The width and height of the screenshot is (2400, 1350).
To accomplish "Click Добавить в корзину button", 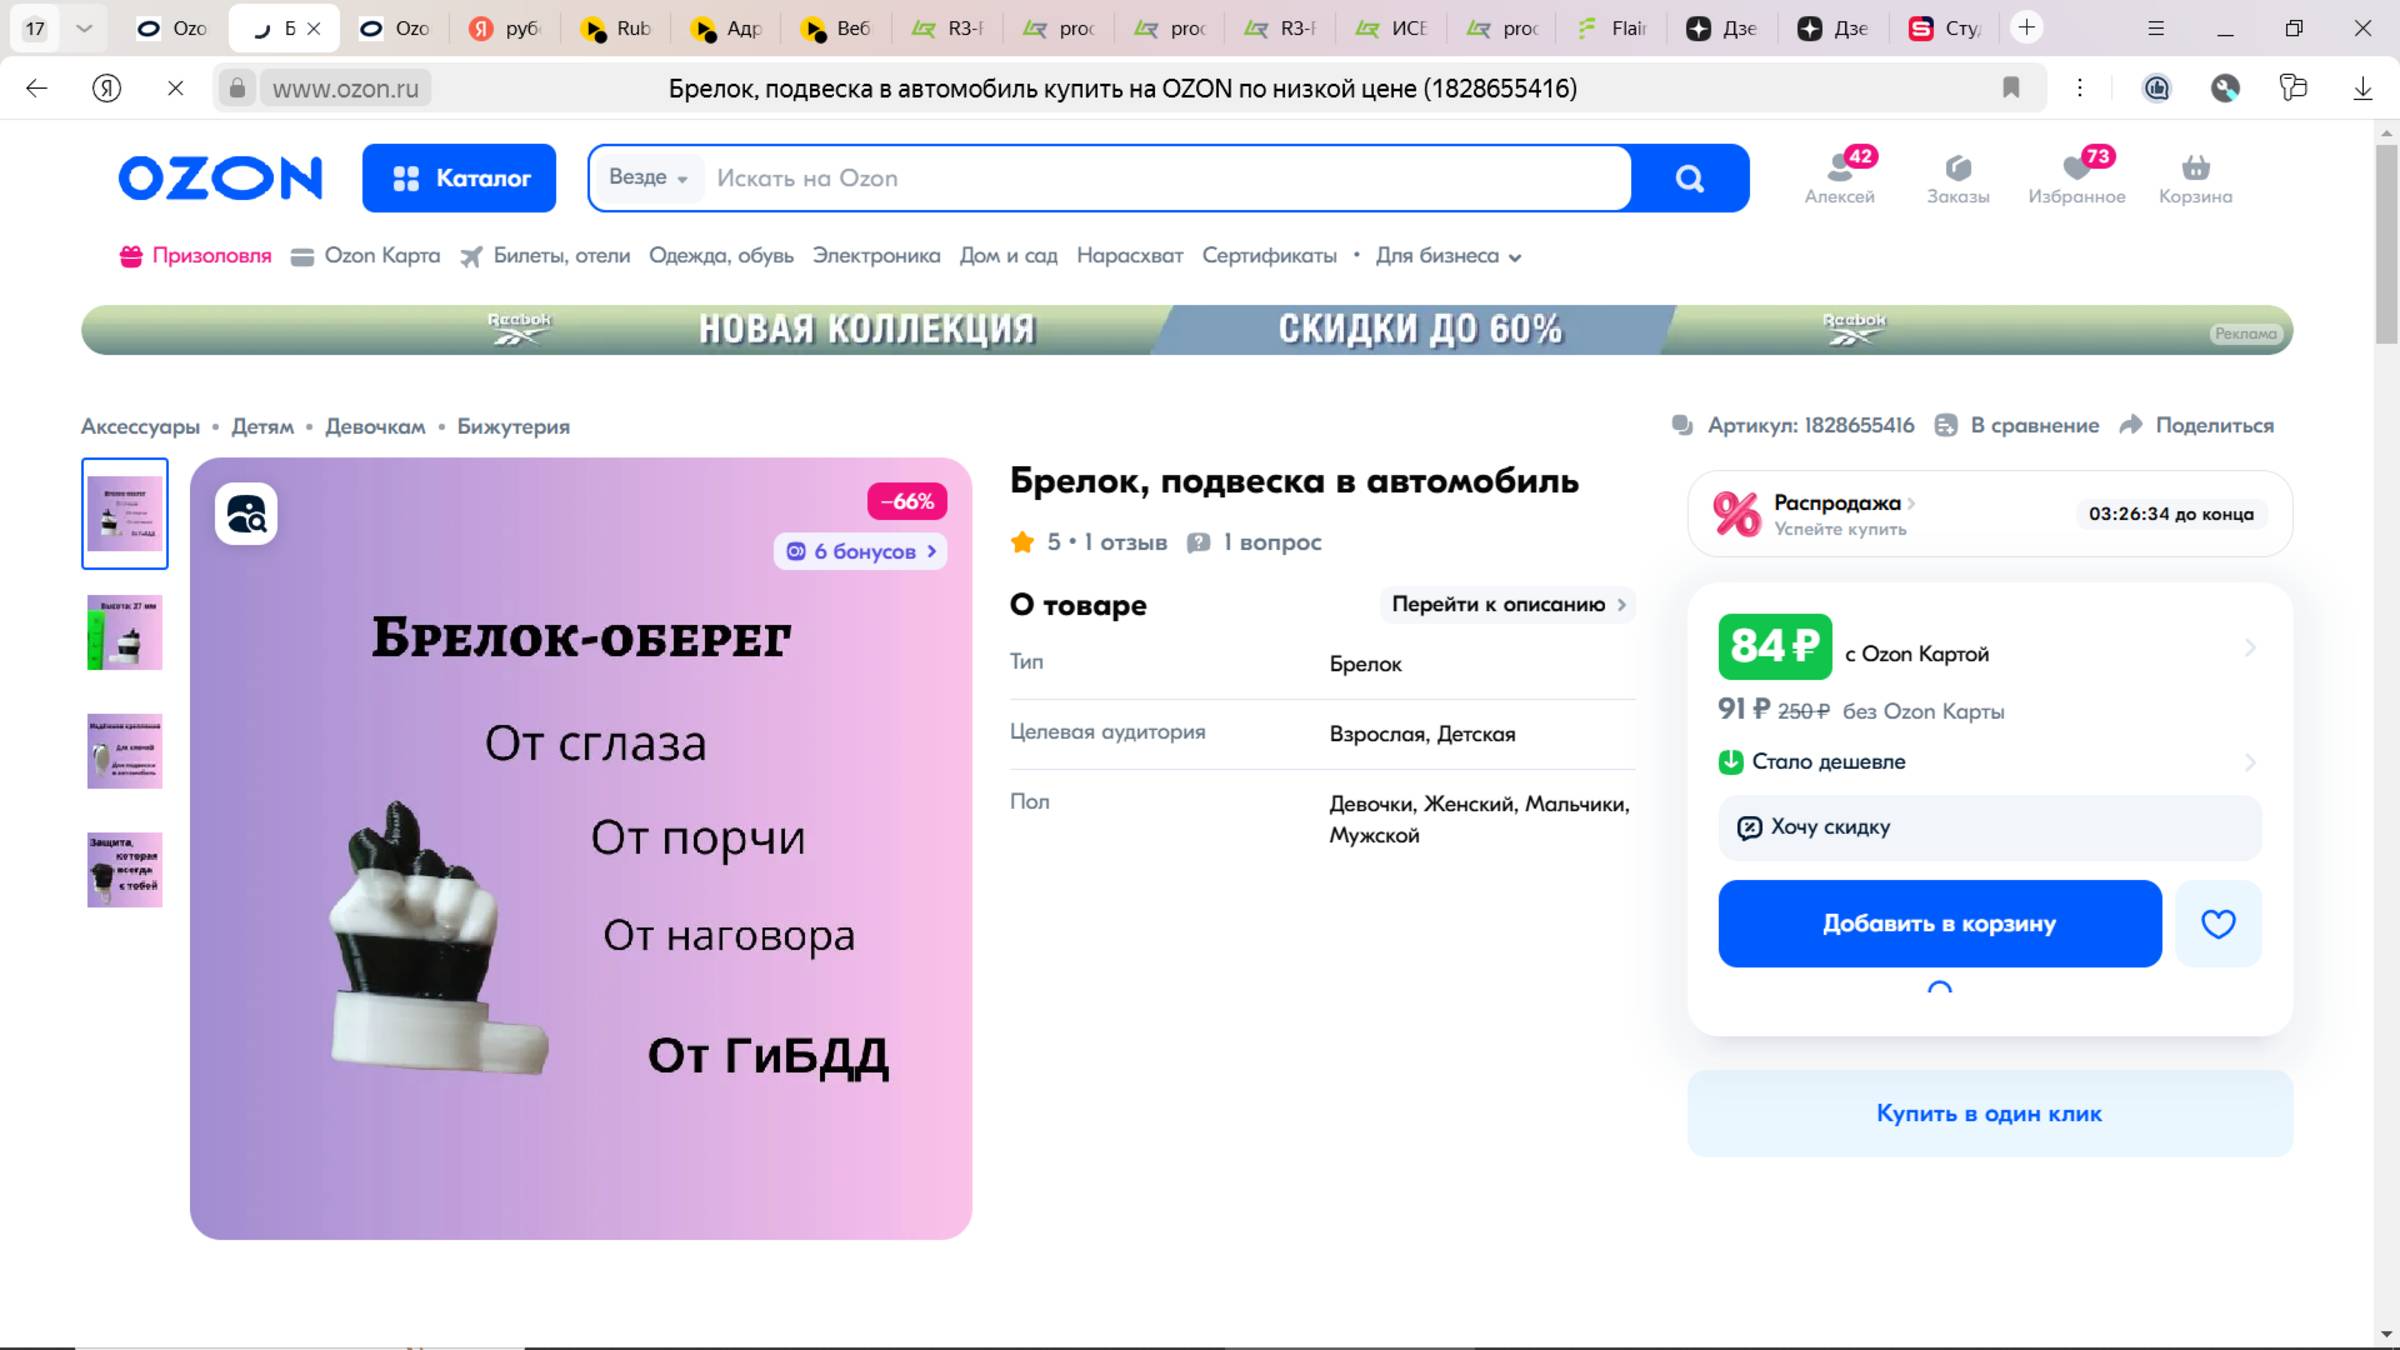I will 1938,924.
